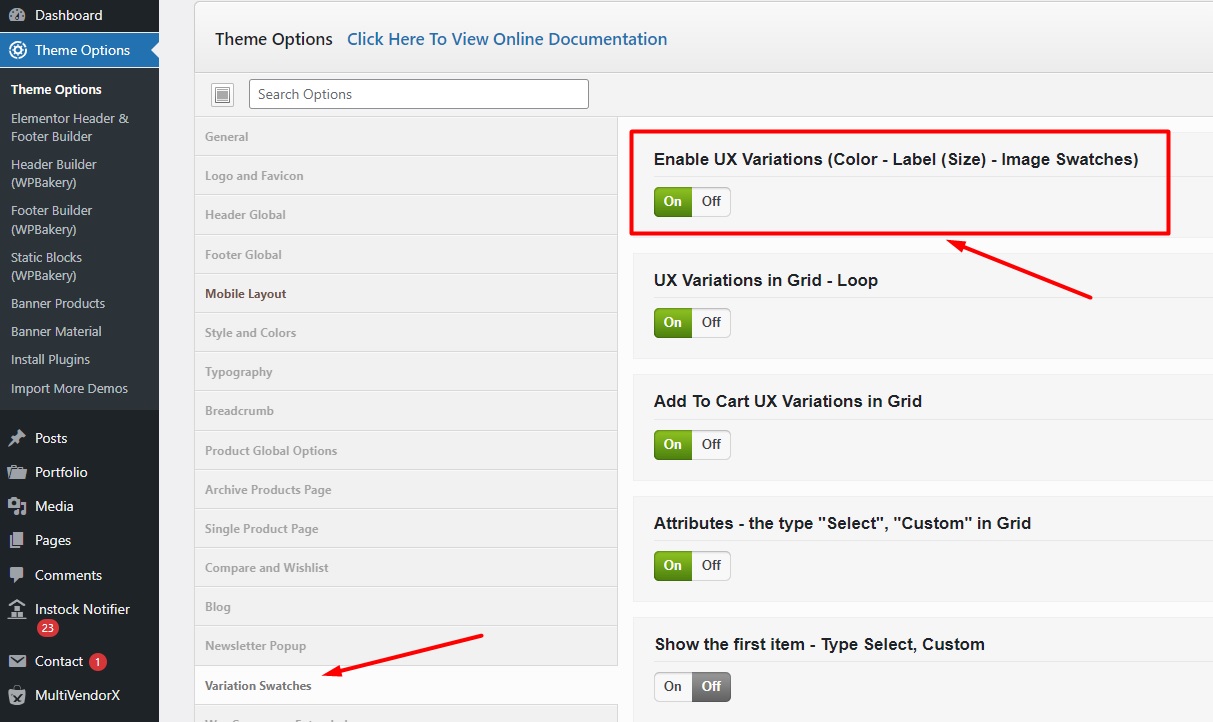Click the Posts pushpin icon
Viewport: 1213px width, 722px height.
(17, 438)
